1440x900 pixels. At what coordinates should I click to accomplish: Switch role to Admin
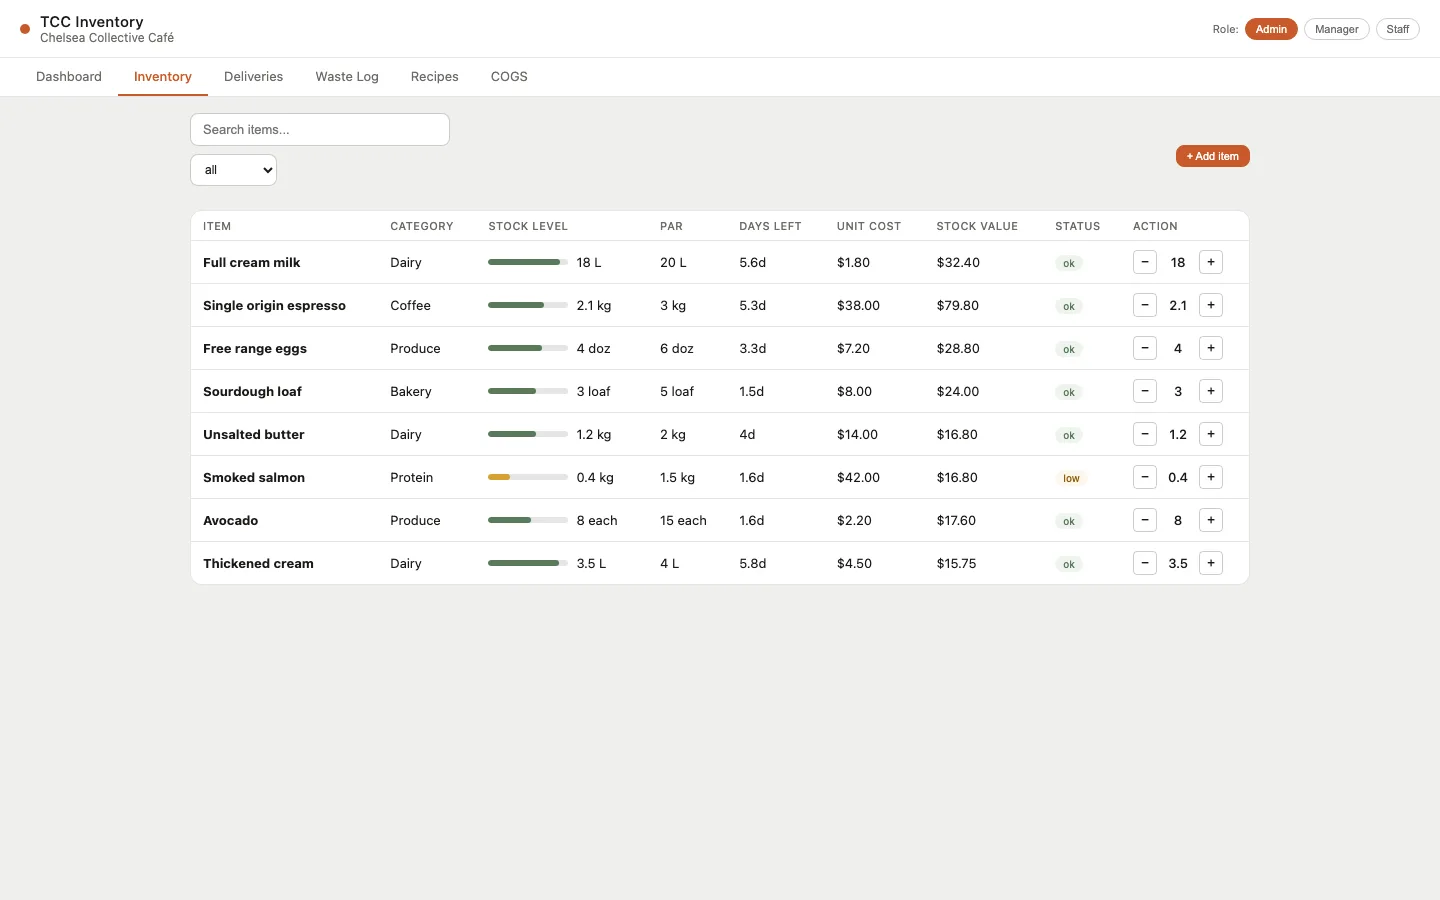[x=1271, y=29]
